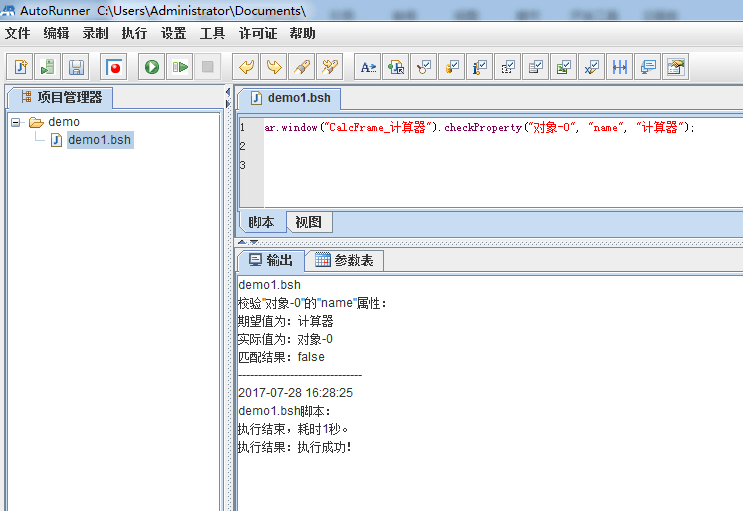743x511 pixels.
Task: Switch to the 视图 tab
Action: click(x=308, y=222)
